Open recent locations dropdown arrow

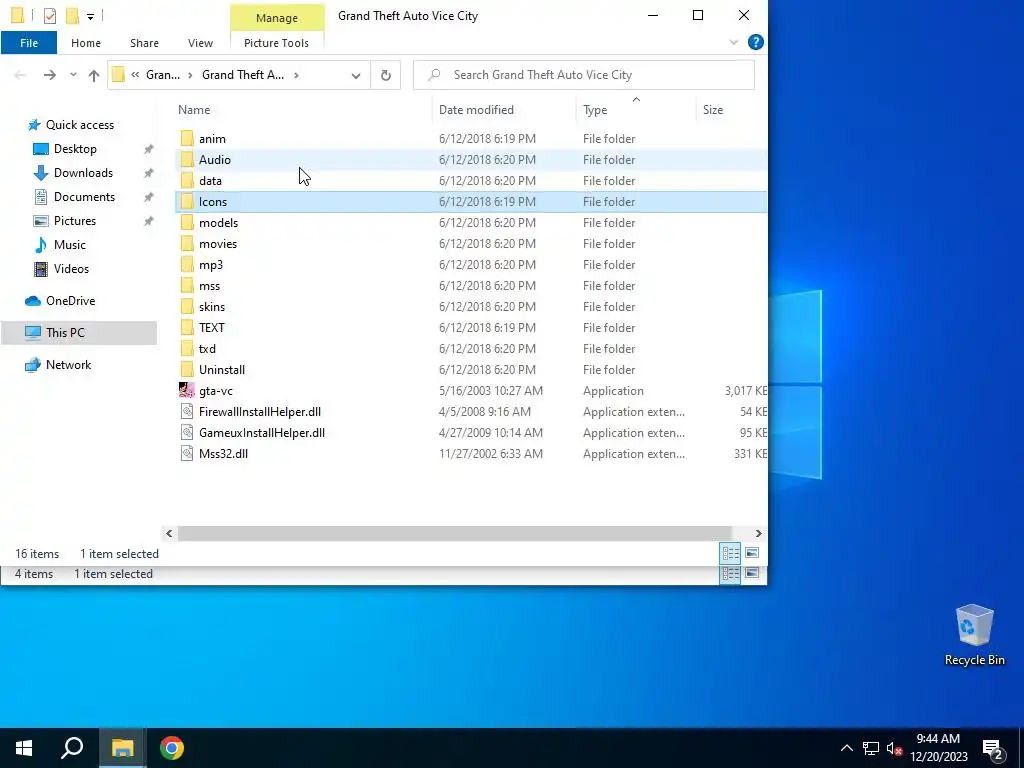pos(73,75)
